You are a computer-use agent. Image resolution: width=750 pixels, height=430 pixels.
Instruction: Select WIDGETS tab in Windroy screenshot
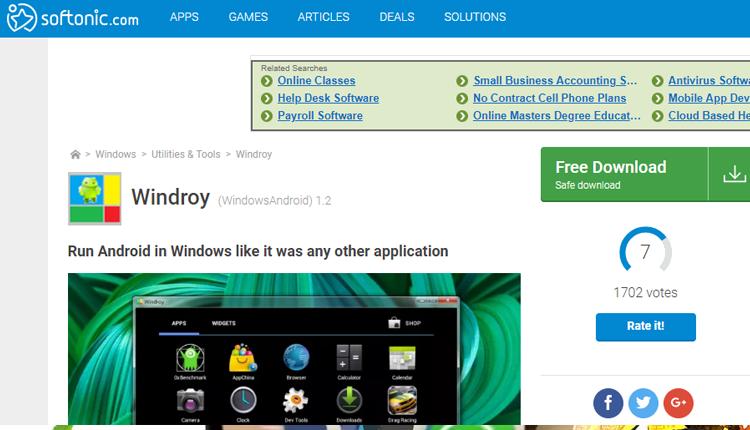[x=224, y=323]
